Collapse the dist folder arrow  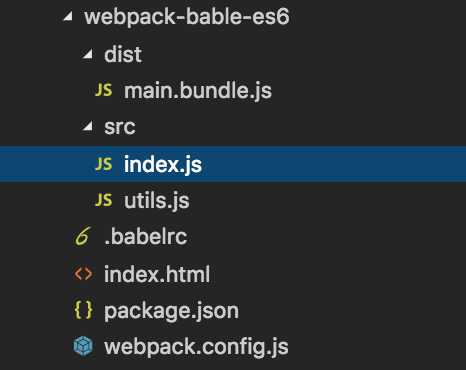88,53
